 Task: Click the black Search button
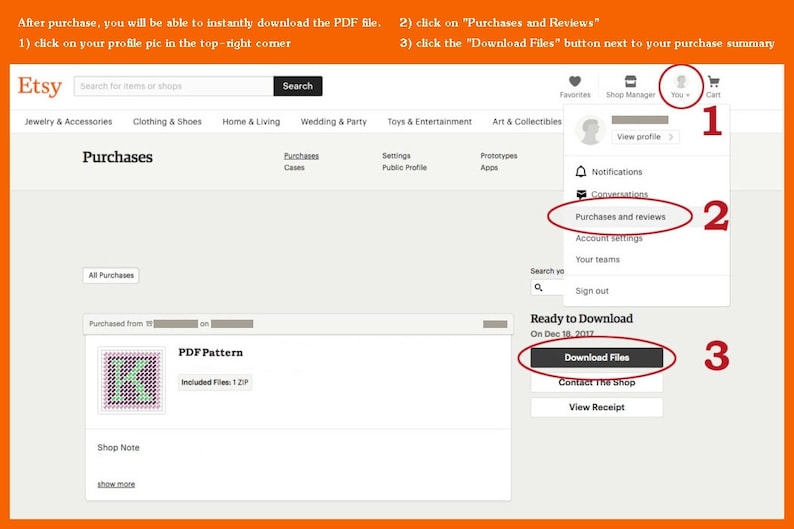tap(298, 86)
